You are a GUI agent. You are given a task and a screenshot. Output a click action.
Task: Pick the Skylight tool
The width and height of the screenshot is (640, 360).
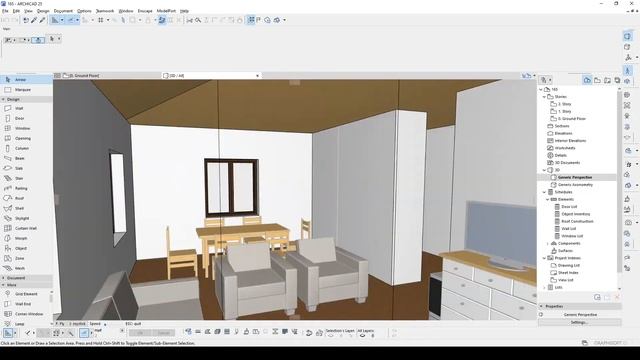click(26, 218)
